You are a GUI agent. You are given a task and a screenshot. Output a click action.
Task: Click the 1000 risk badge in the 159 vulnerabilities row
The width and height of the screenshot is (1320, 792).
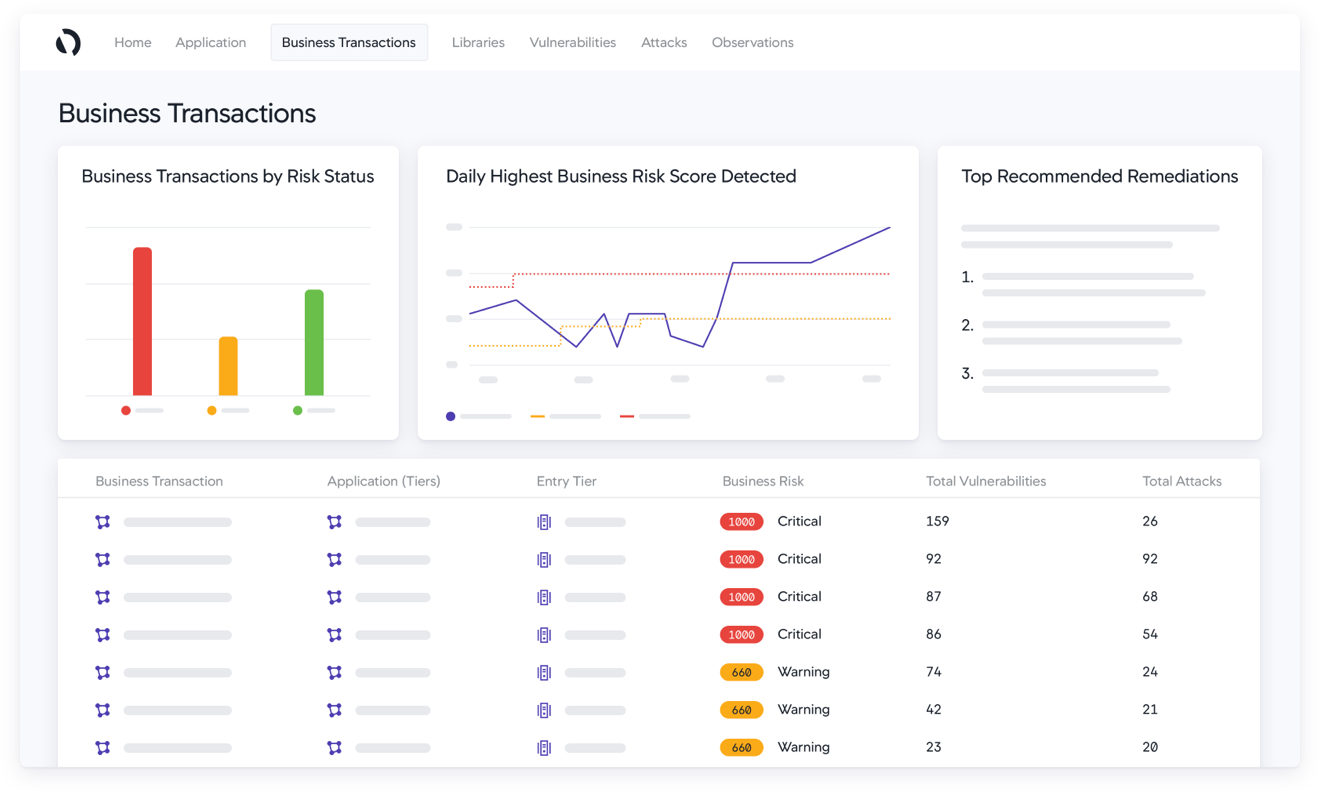[742, 522]
